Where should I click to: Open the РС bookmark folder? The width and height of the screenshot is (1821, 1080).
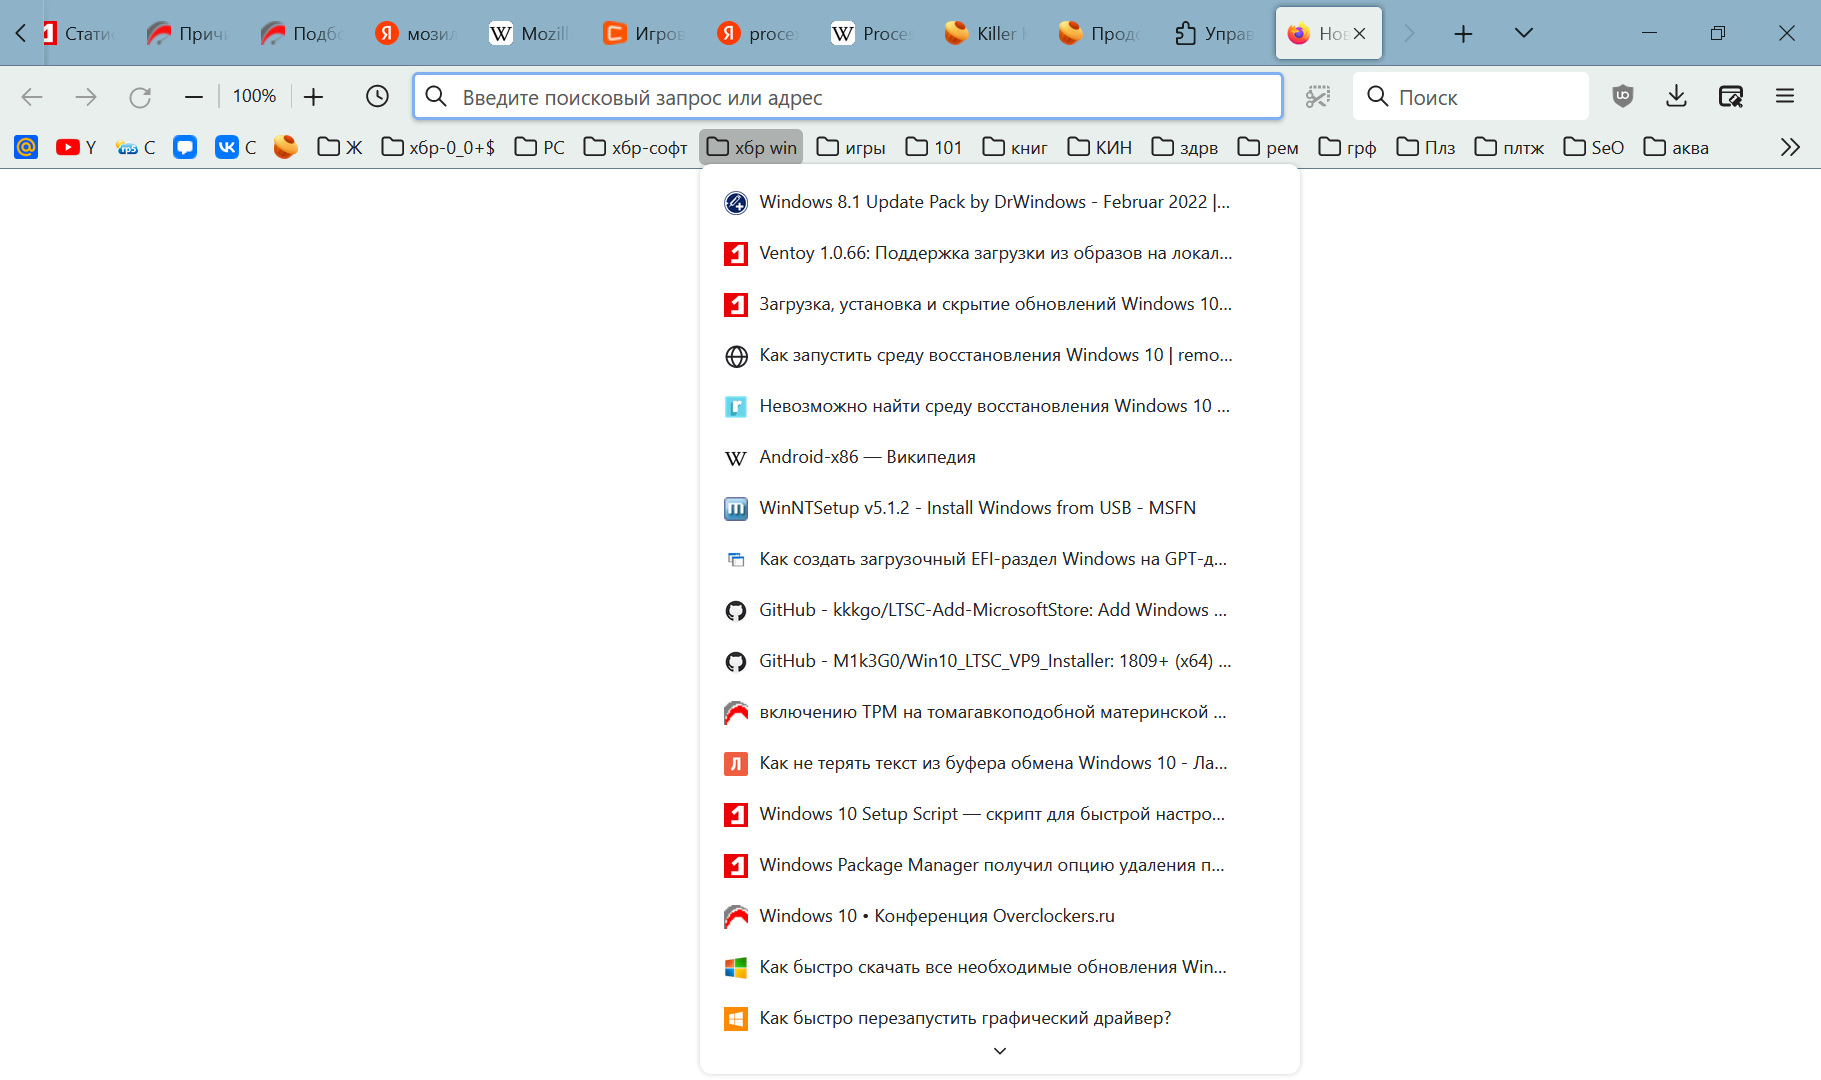pos(540,147)
